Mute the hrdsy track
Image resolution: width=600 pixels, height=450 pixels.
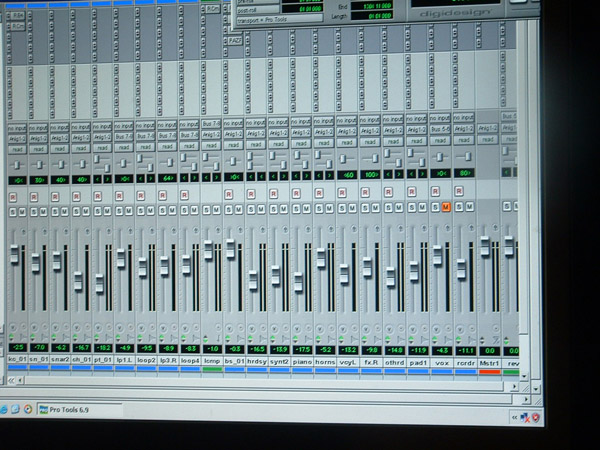point(261,209)
